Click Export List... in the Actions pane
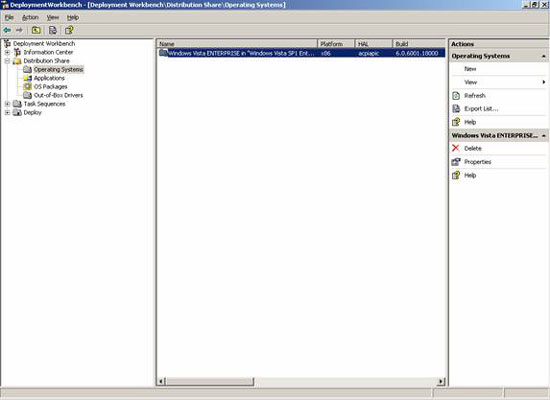Viewport: 550px width, 400px height. [x=481, y=109]
